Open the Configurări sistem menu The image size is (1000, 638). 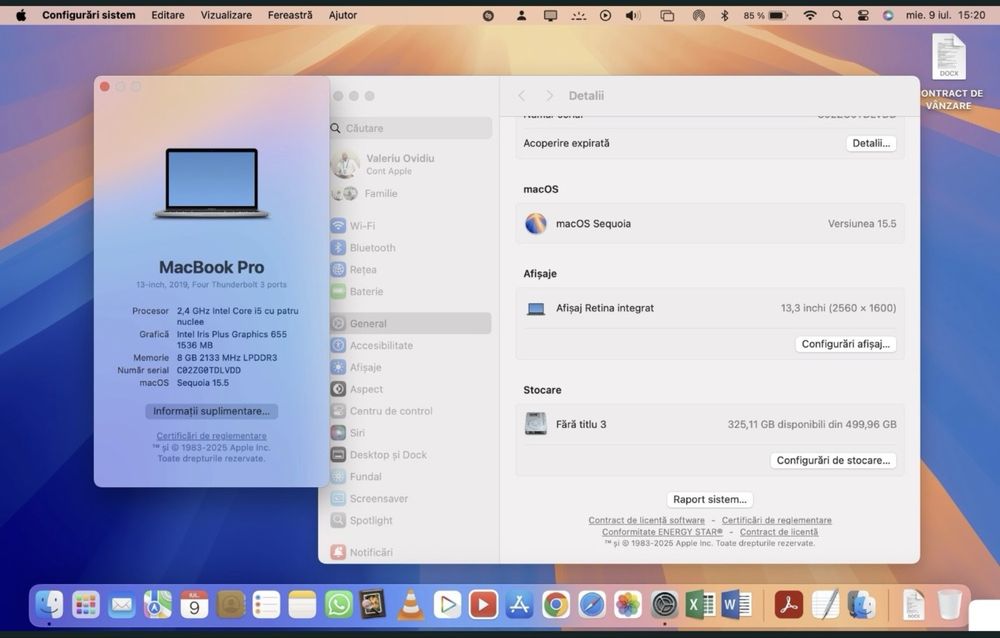click(x=89, y=15)
